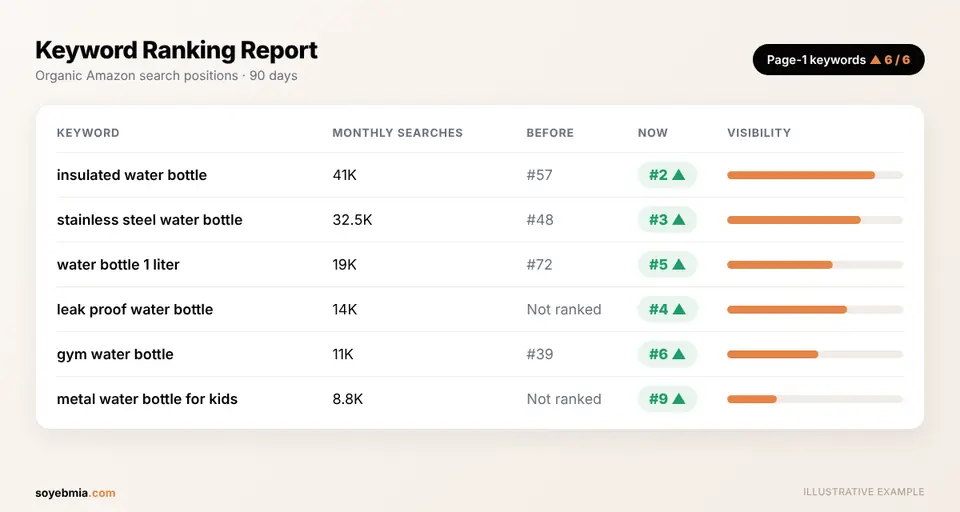Click the MONTHLY SEARCHES column header

(397, 133)
